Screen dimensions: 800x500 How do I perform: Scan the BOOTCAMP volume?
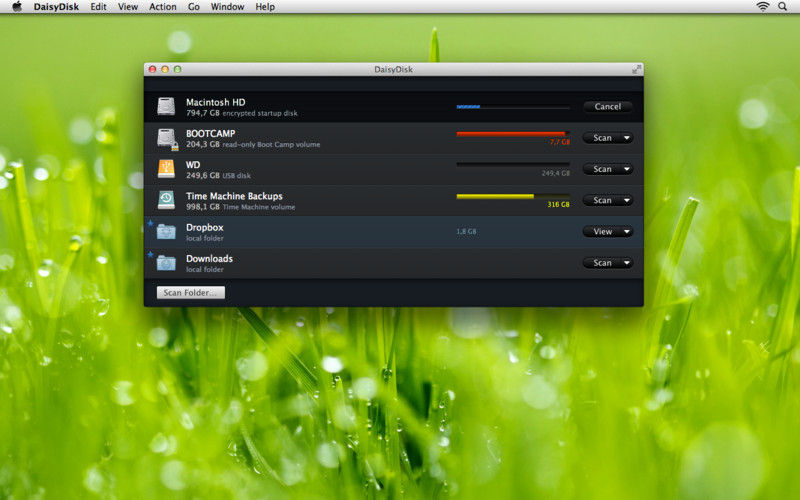coord(602,138)
